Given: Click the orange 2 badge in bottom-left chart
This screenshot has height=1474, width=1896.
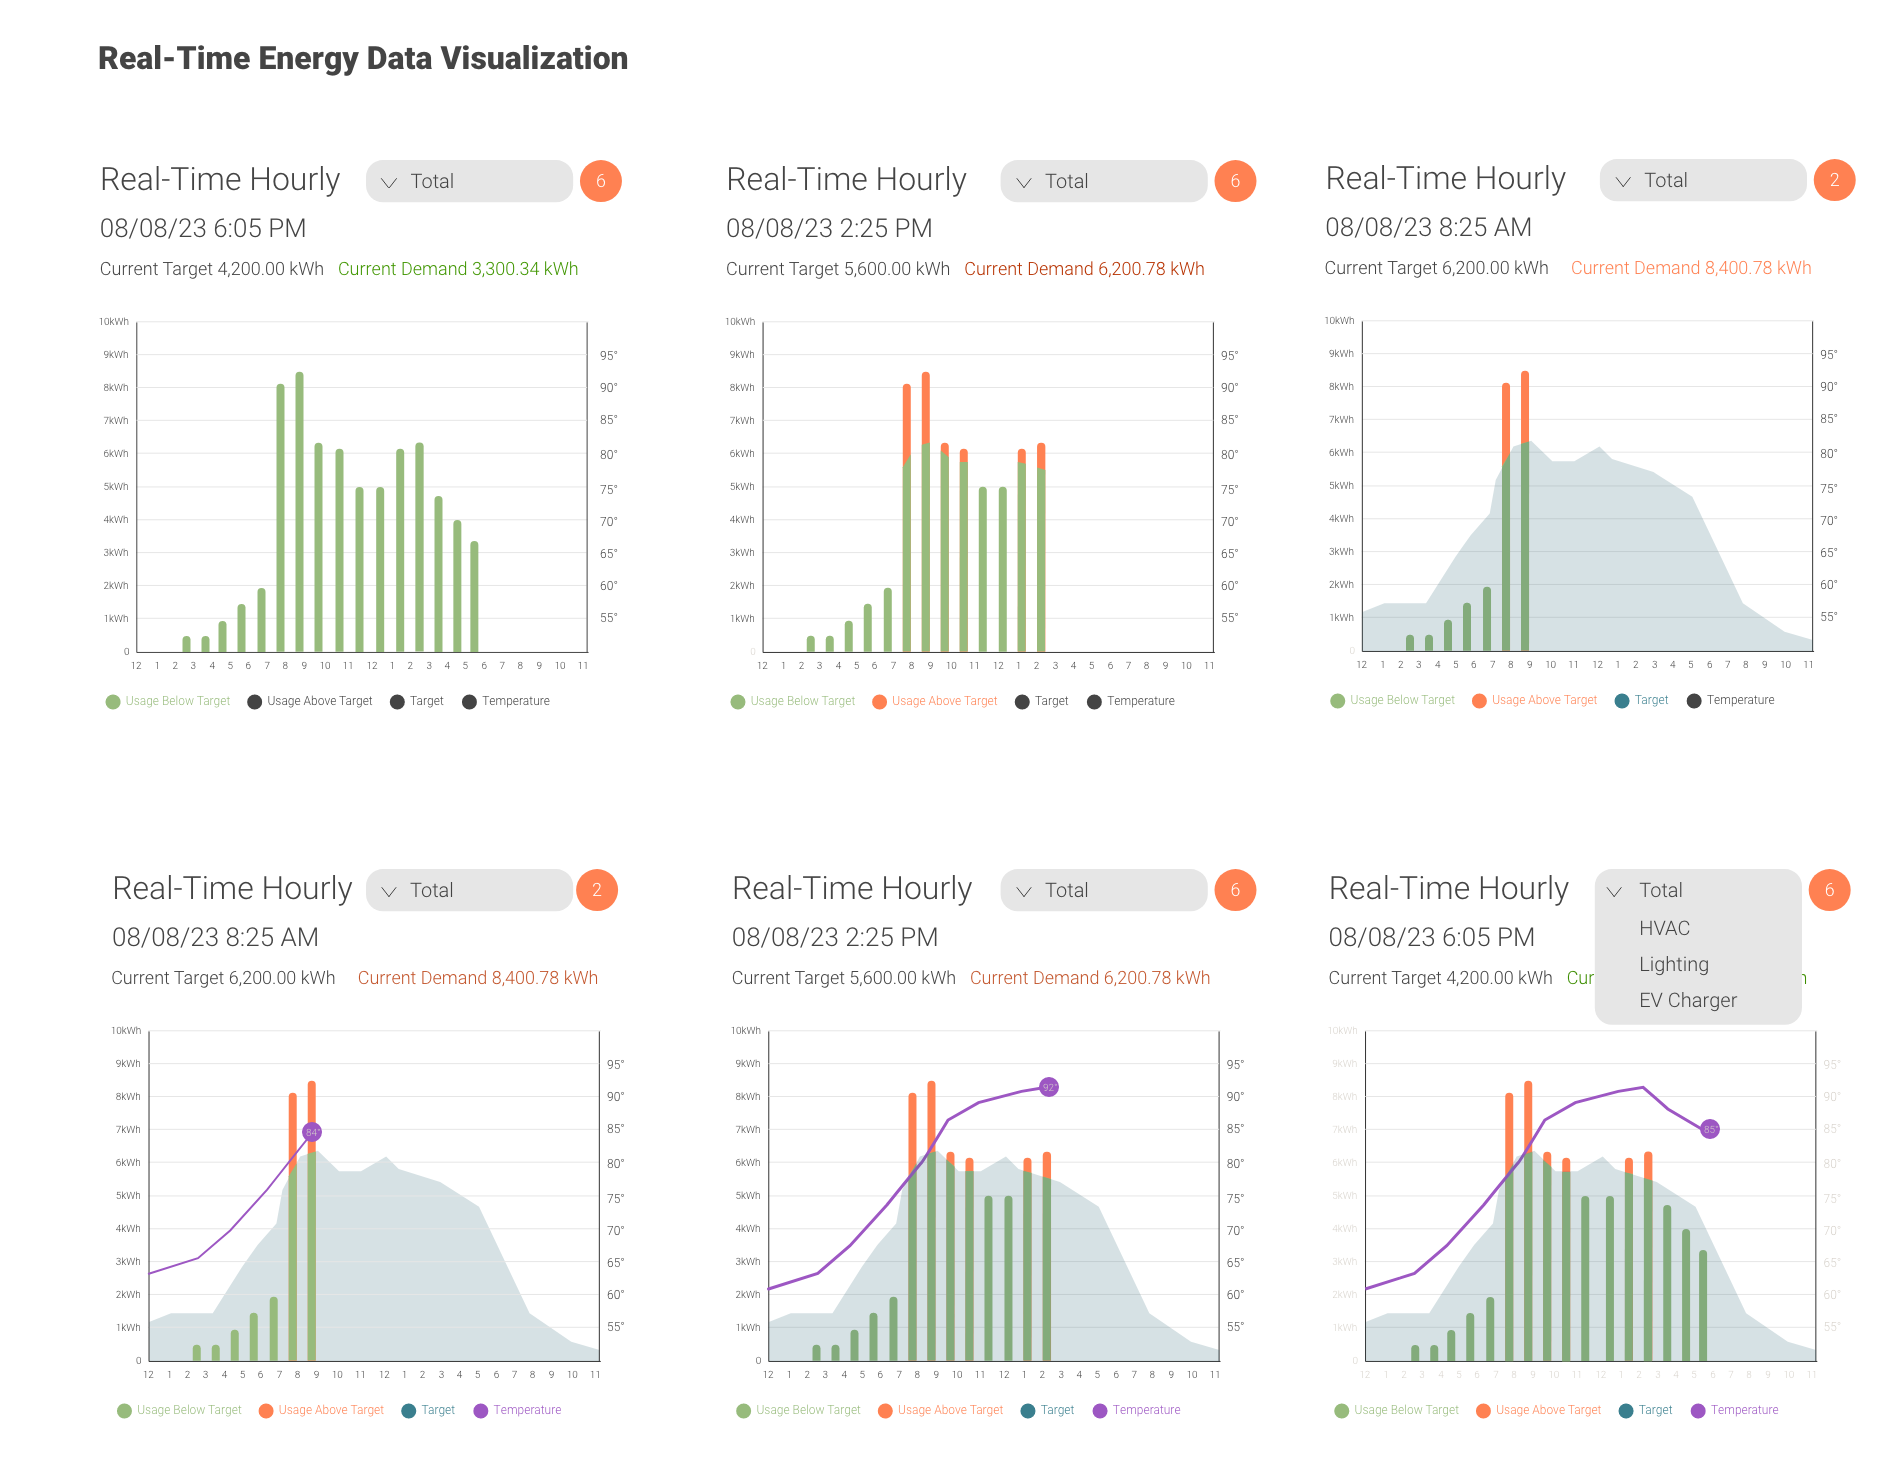Looking at the screenshot, I should [597, 890].
